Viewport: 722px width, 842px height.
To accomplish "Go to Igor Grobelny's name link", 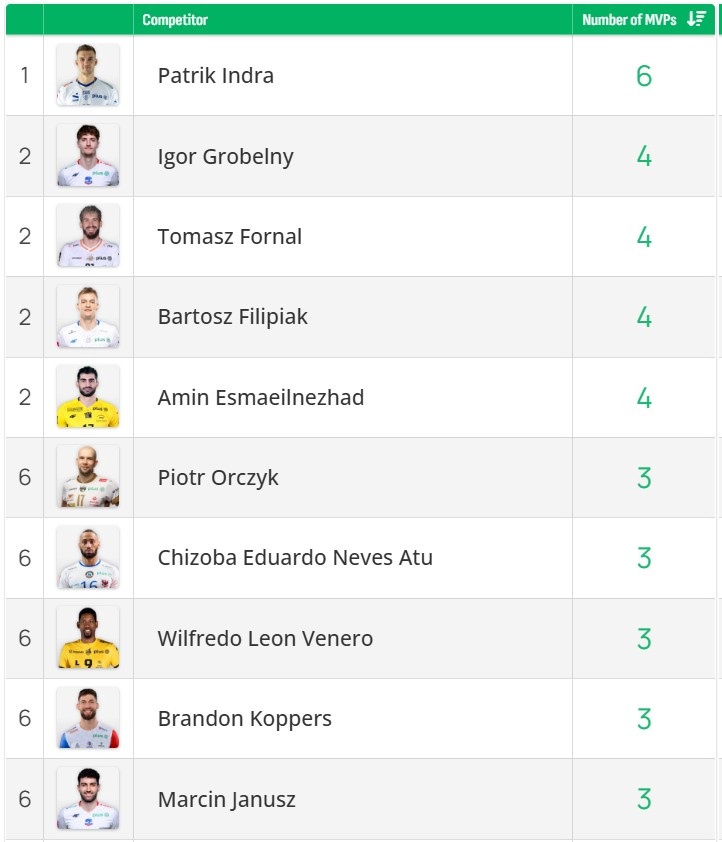I will click(225, 156).
